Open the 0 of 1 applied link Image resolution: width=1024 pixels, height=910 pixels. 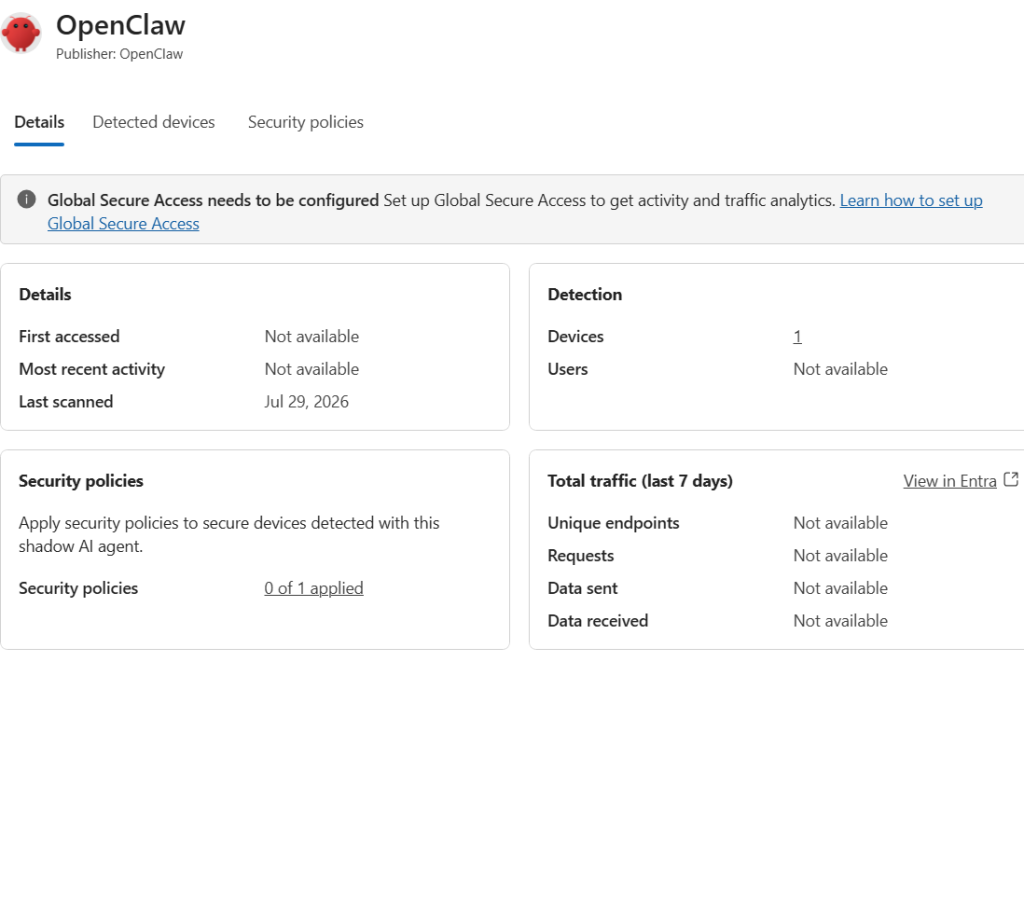click(x=313, y=588)
